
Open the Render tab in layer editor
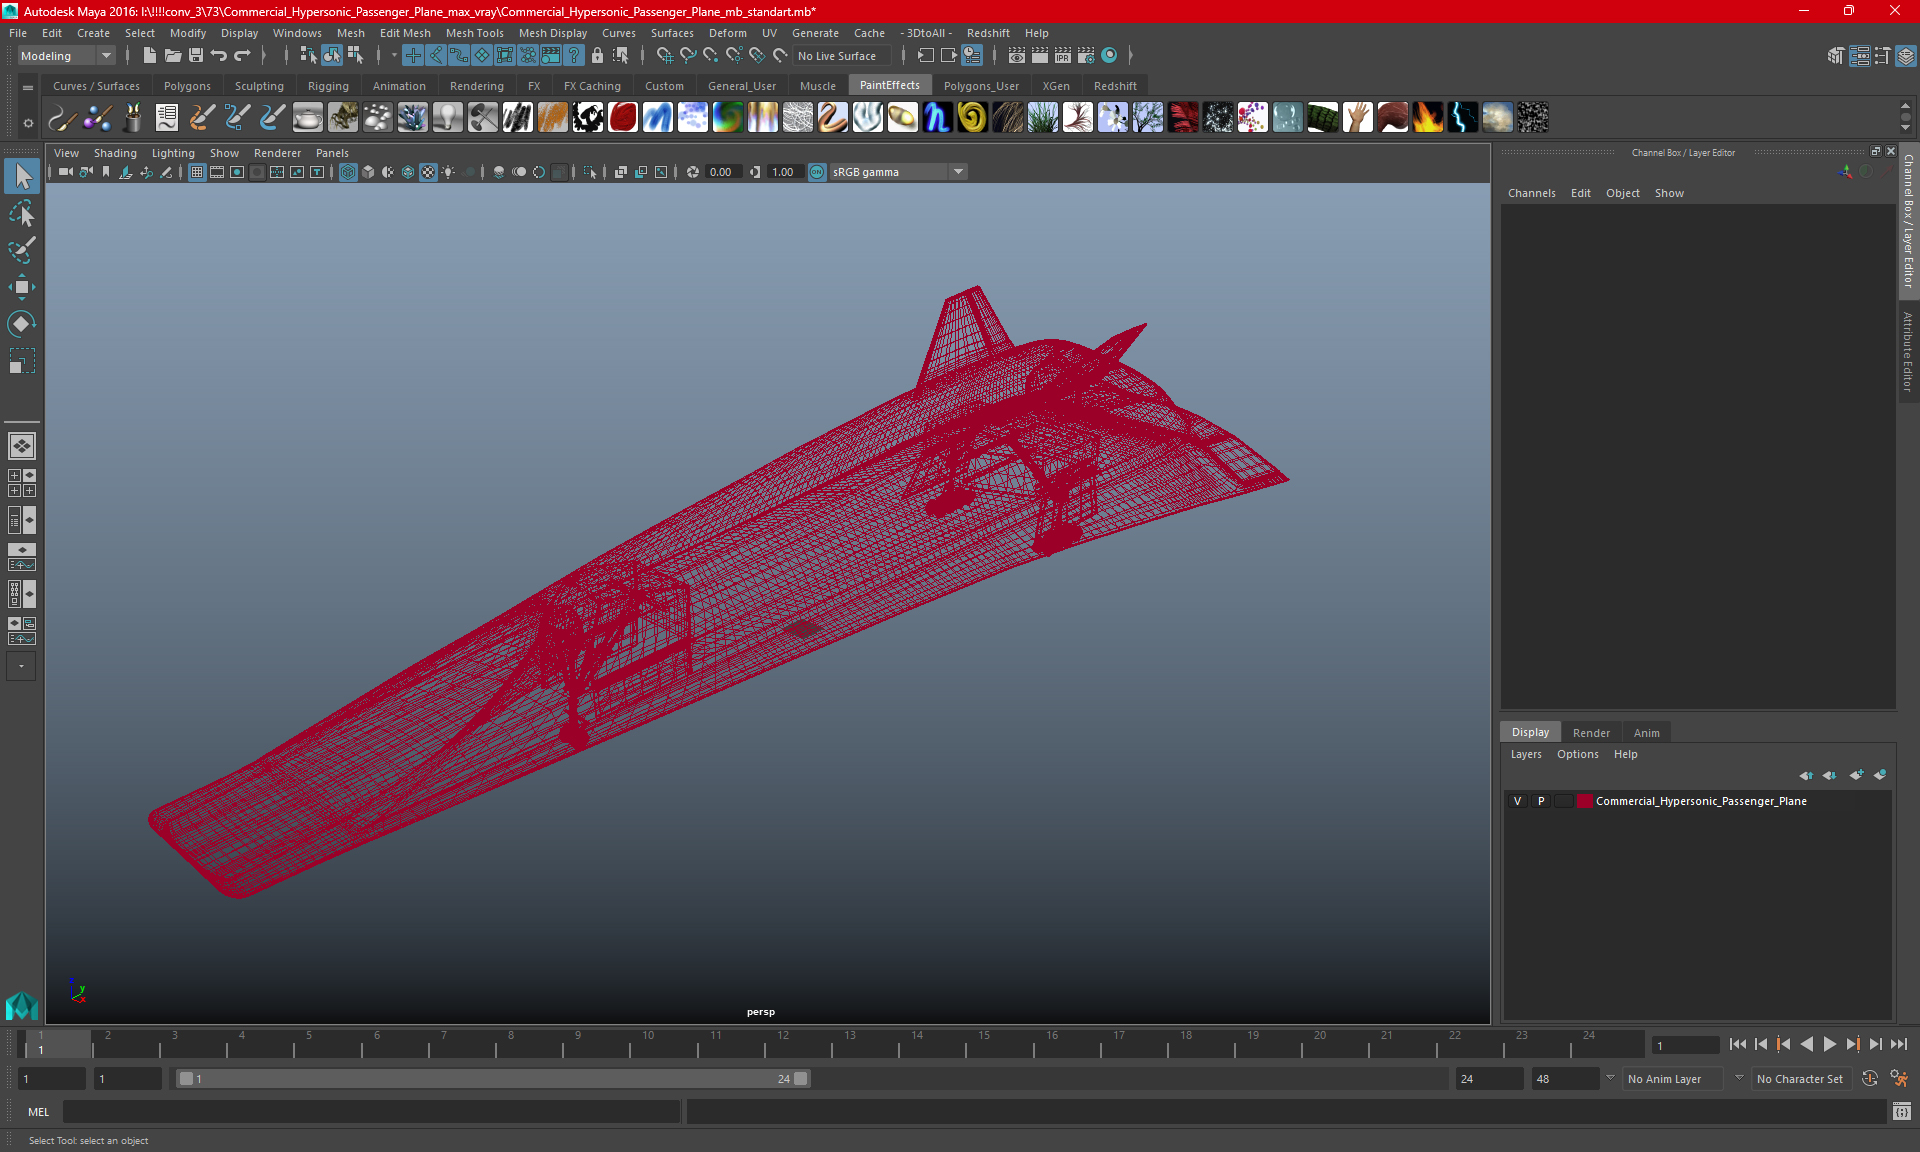1590,733
